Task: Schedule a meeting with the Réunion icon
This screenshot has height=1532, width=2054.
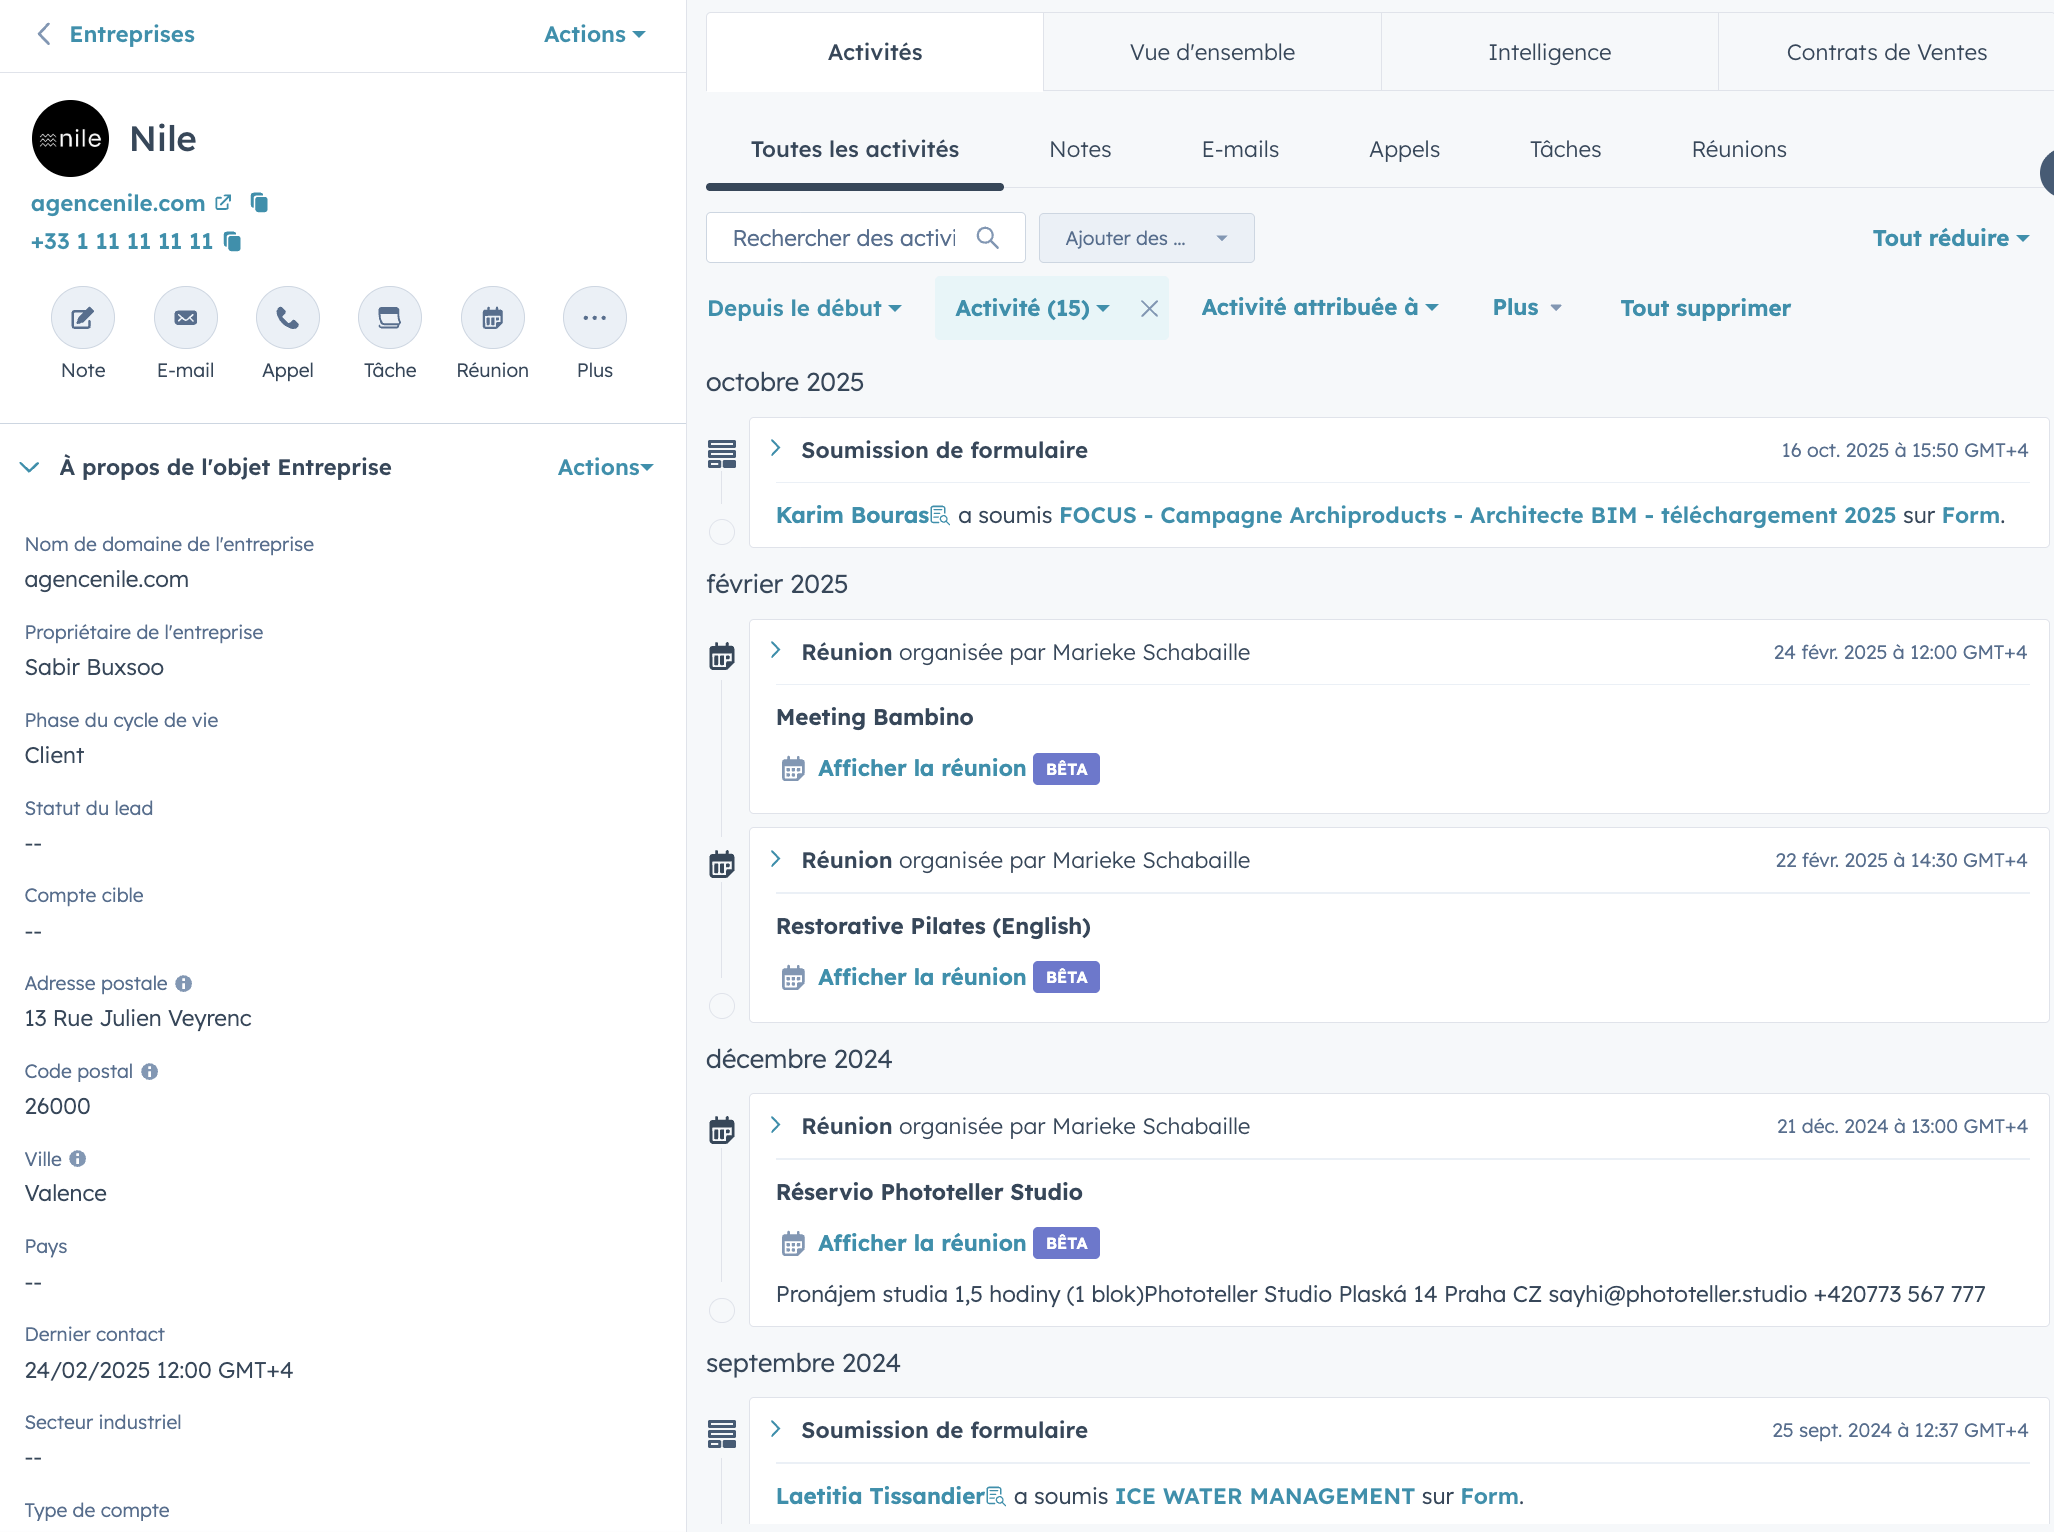Action: (492, 317)
